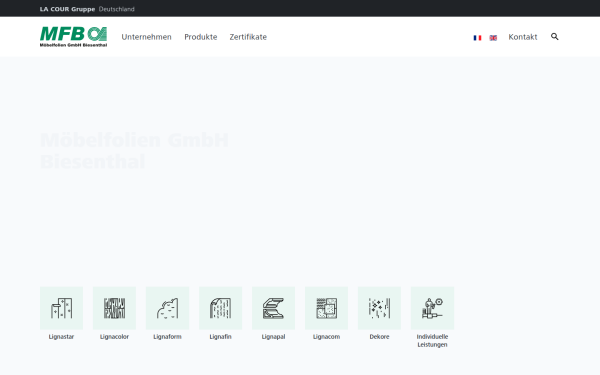
Task: Click the MFB logo
Action: 73,37
